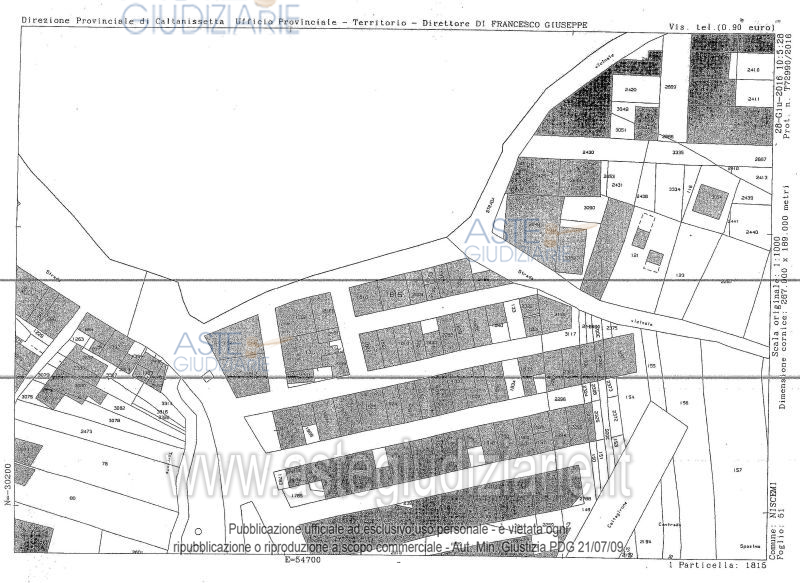Image resolution: width=800 pixels, height=583 pixels.
Task: Click parcel 2296 between the building rows
Action: click(559, 399)
